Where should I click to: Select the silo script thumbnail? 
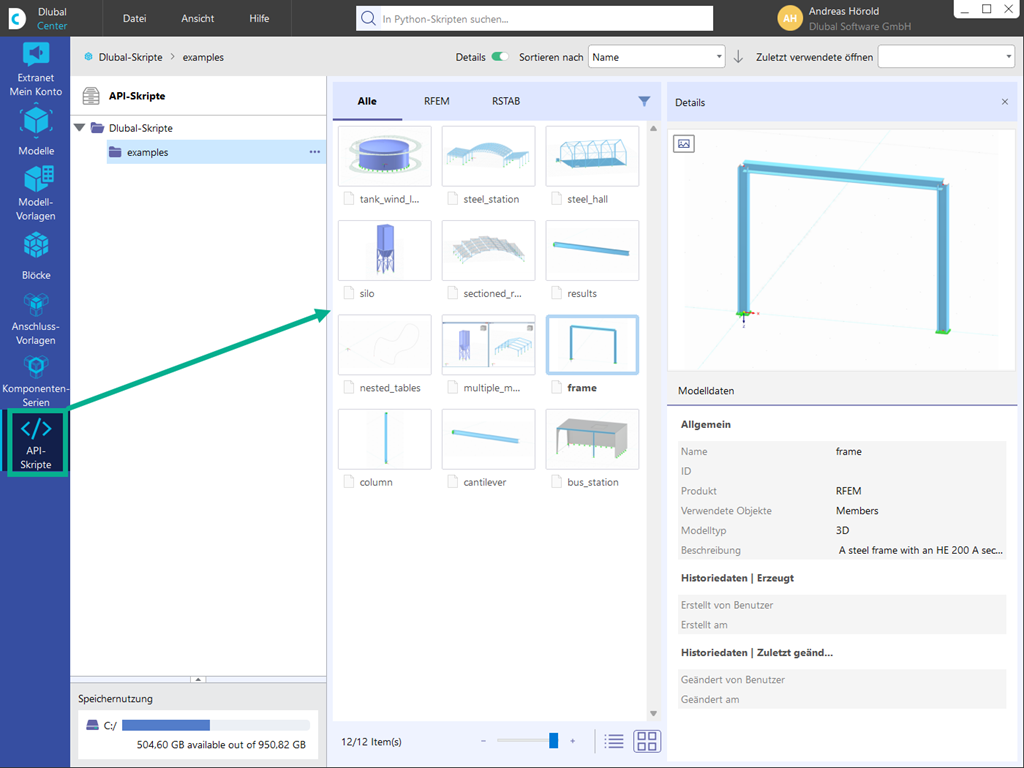click(x=385, y=250)
